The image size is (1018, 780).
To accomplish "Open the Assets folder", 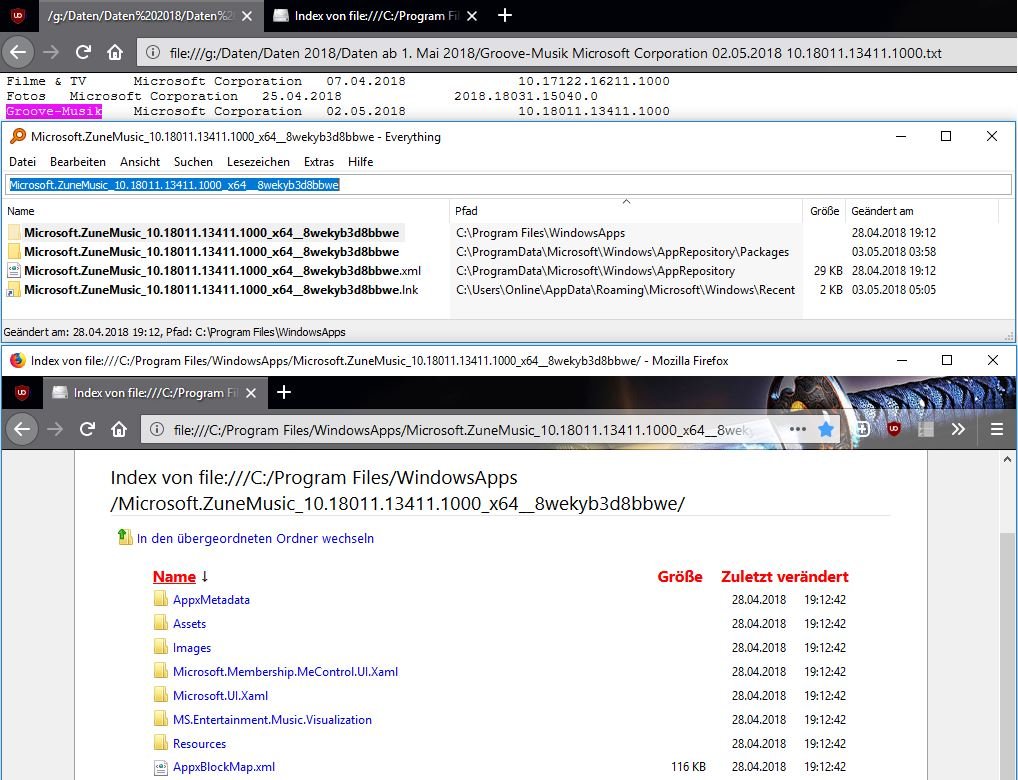I will click(x=190, y=623).
